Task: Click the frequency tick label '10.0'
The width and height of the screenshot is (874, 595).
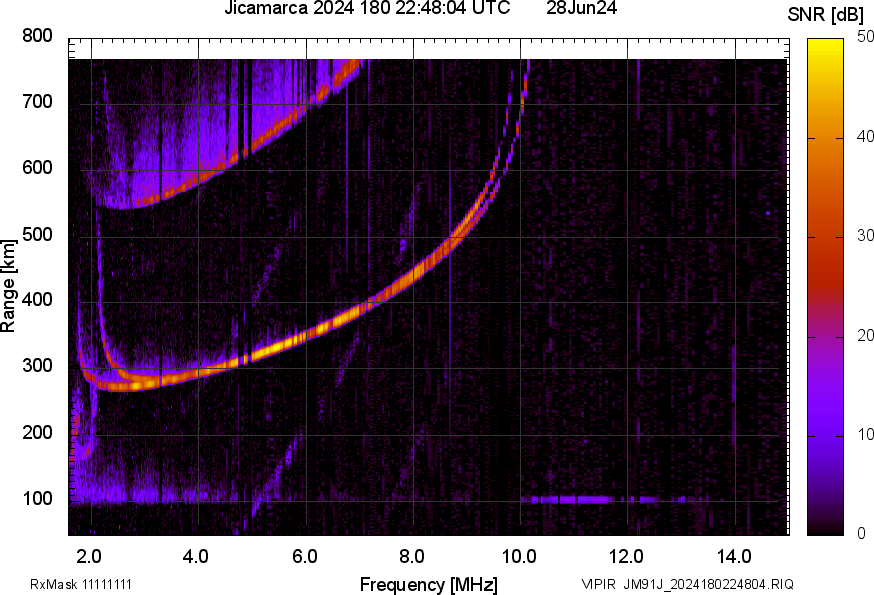Action: pos(519,557)
